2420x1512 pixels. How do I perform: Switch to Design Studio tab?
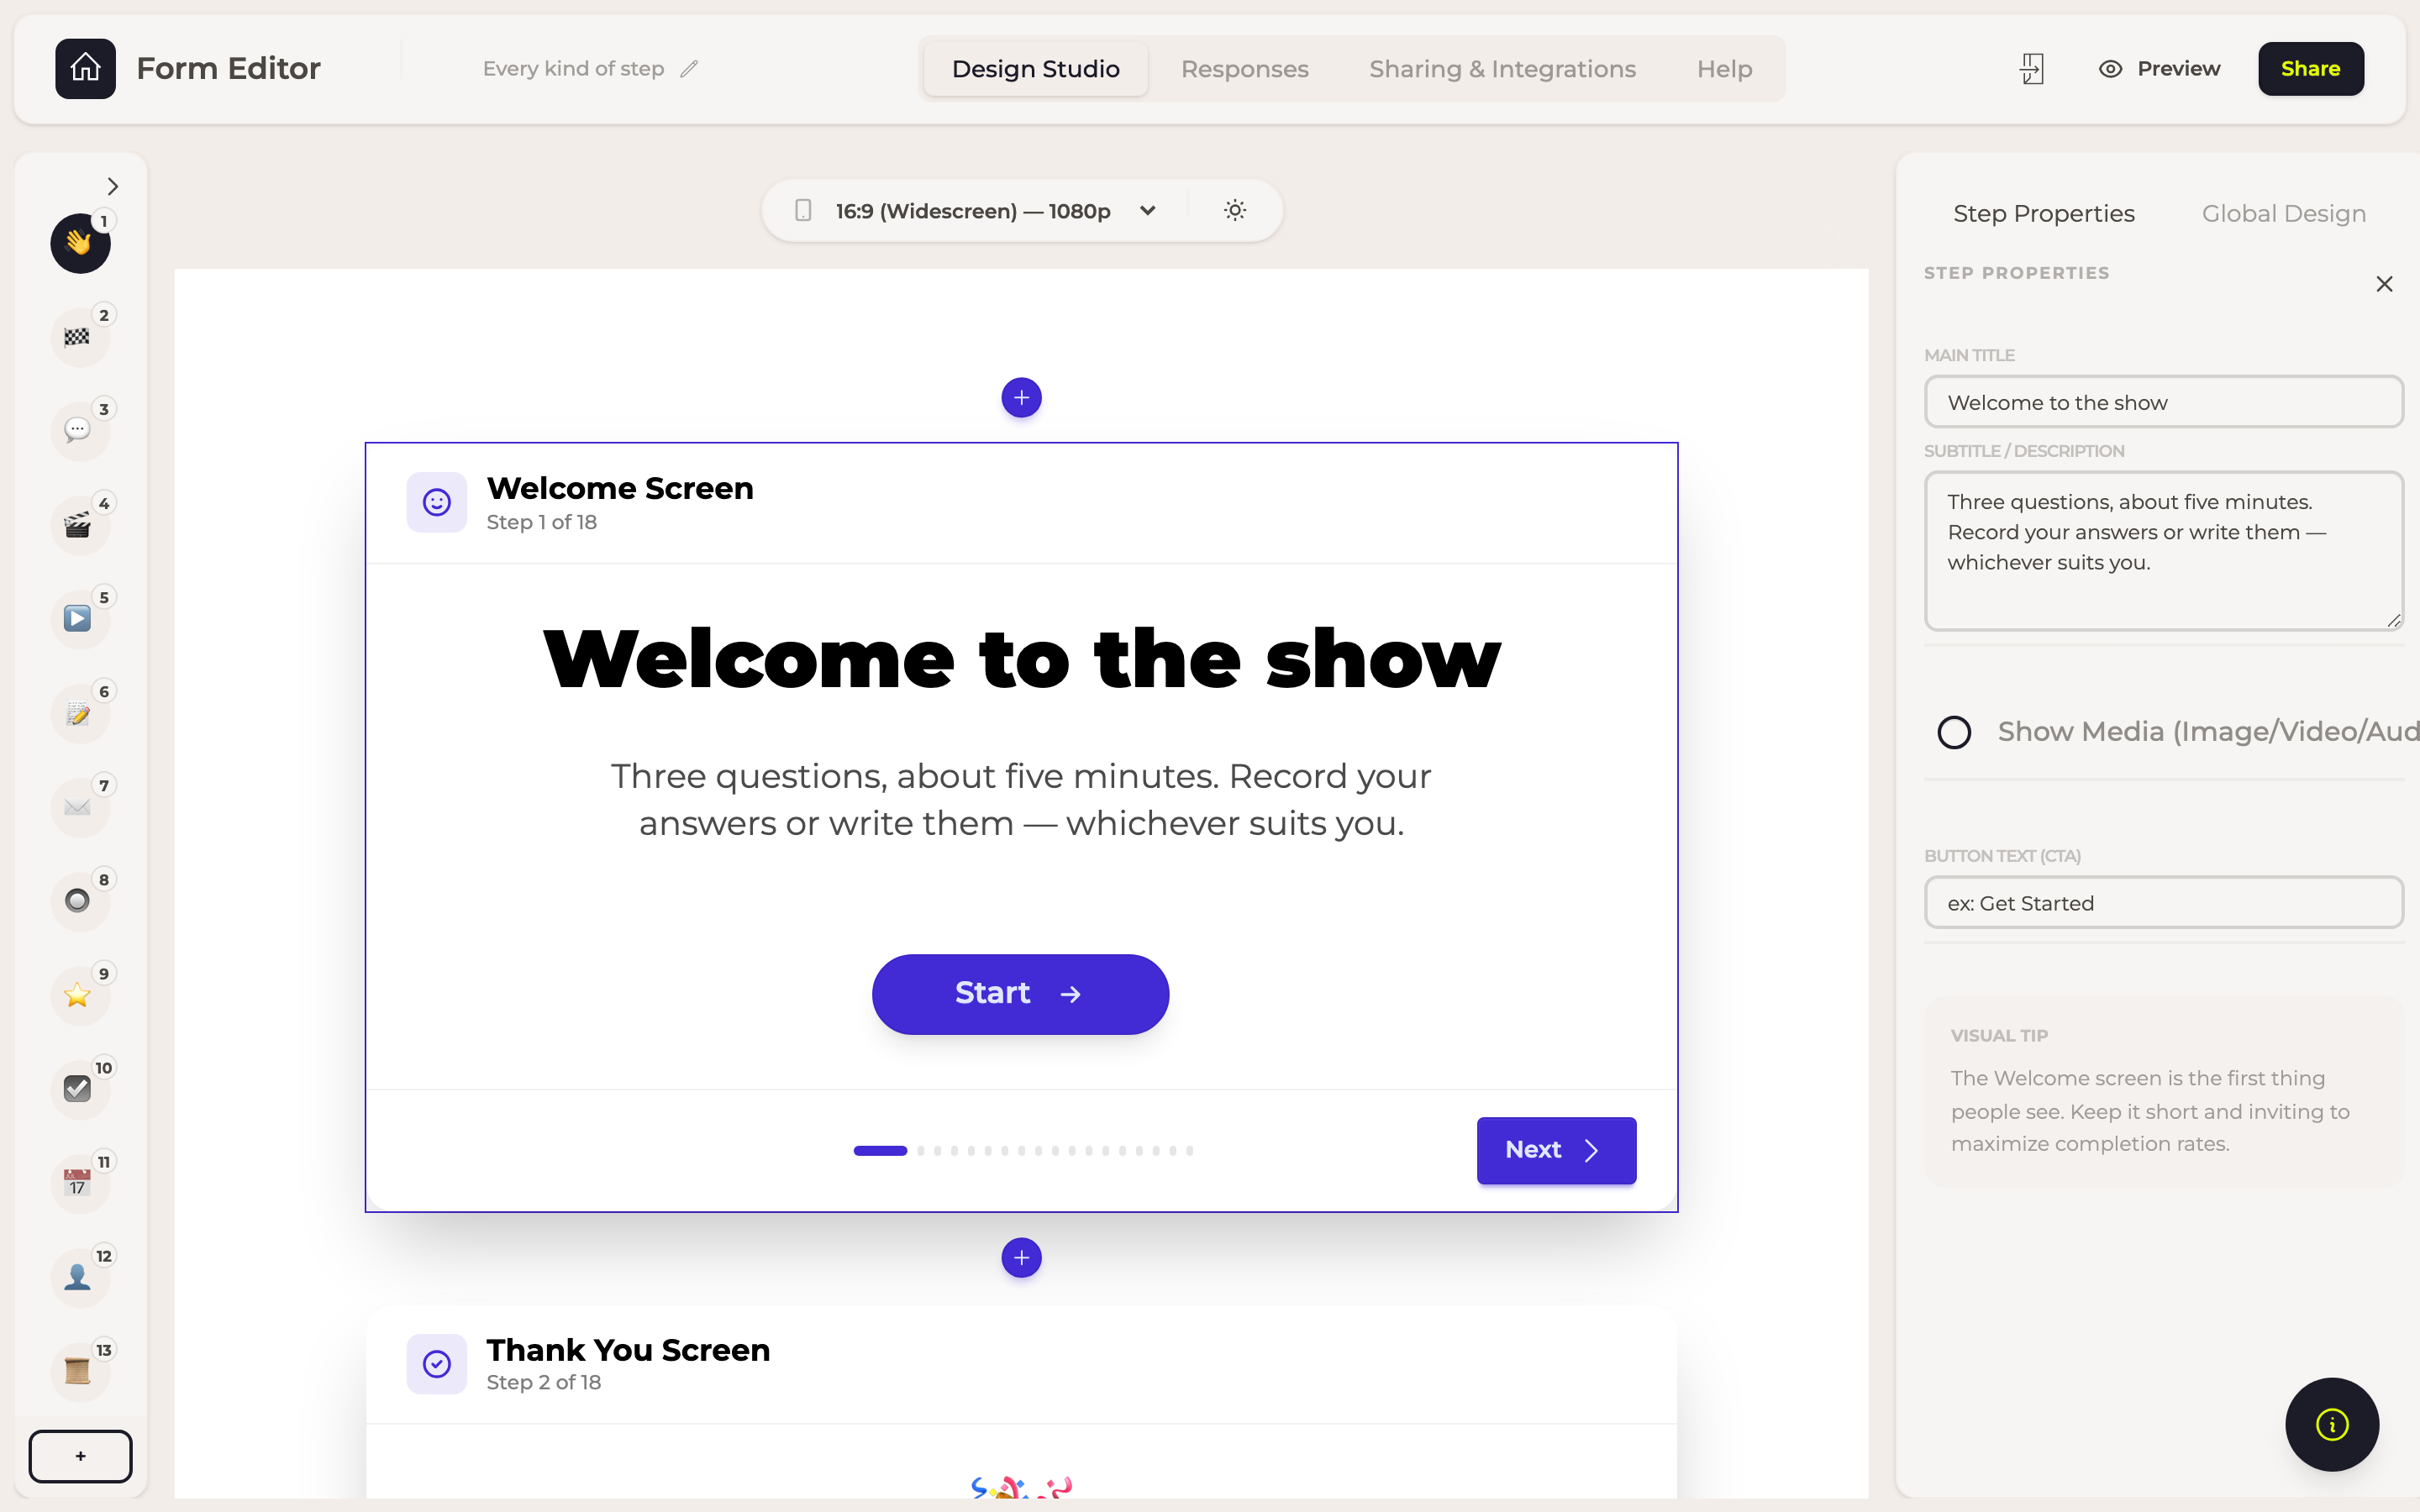tap(1035, 69)
